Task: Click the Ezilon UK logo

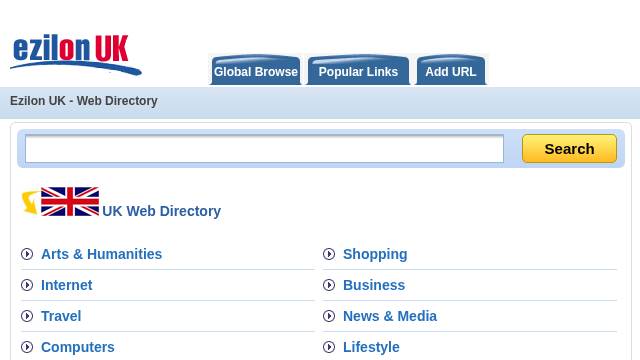Action: (76, 55)
